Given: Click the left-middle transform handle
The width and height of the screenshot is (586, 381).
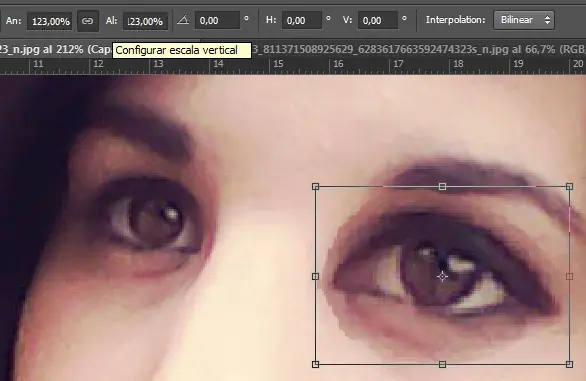Looking at the screenshot, I should pos(315,276).
